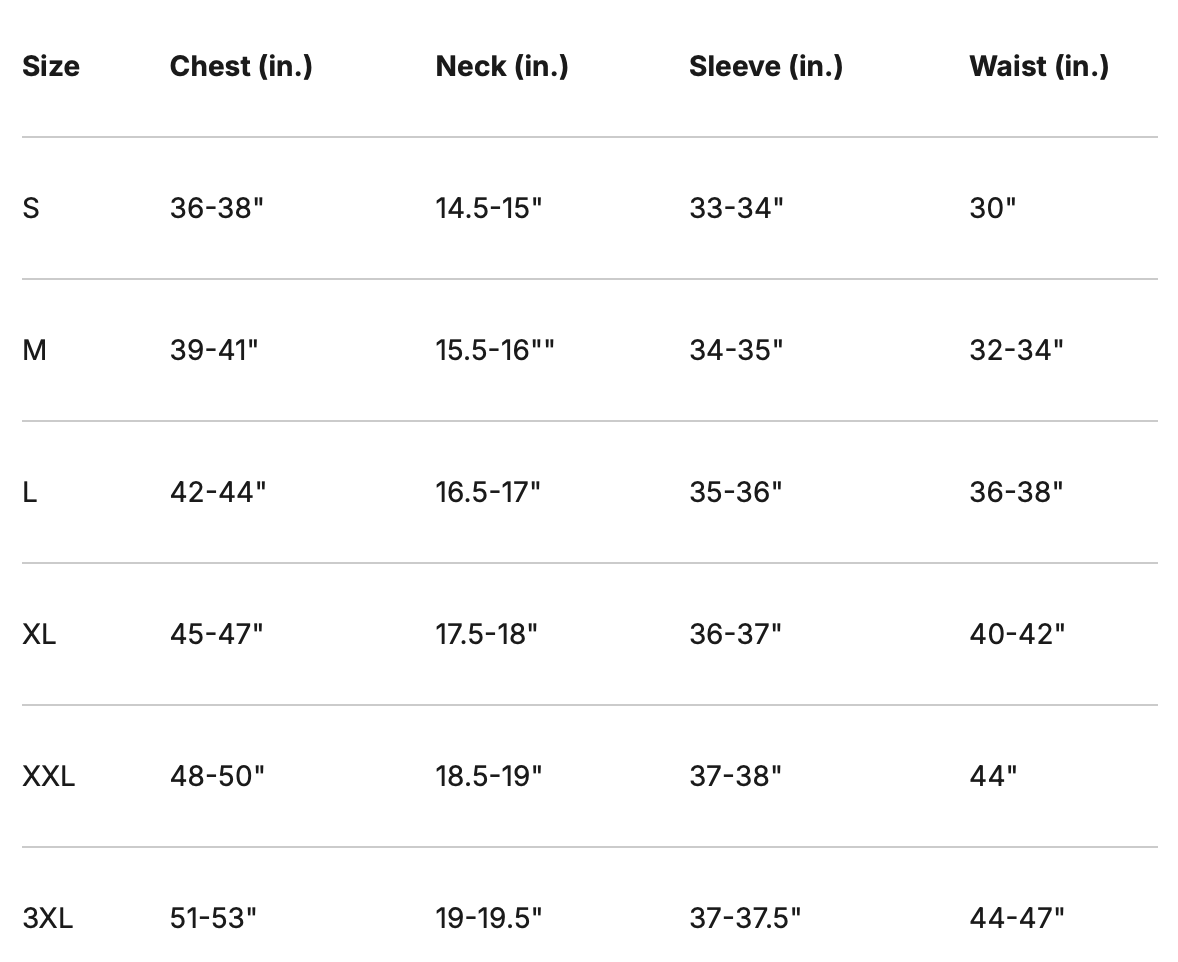Click the 19-19.5" neck measurement cell
This screenshot has height=962, width=1178.
click(489, 918)
